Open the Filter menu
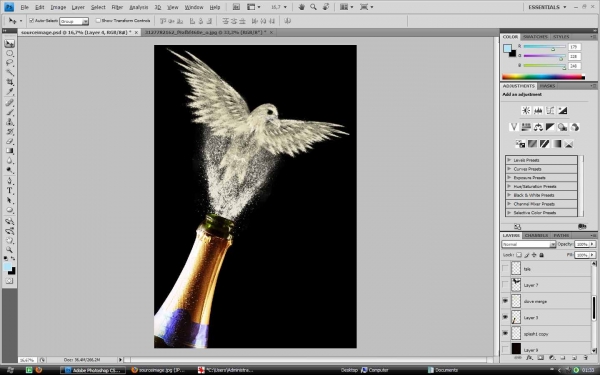The height and width of the screenshot is (375, 600). point(117,7)
